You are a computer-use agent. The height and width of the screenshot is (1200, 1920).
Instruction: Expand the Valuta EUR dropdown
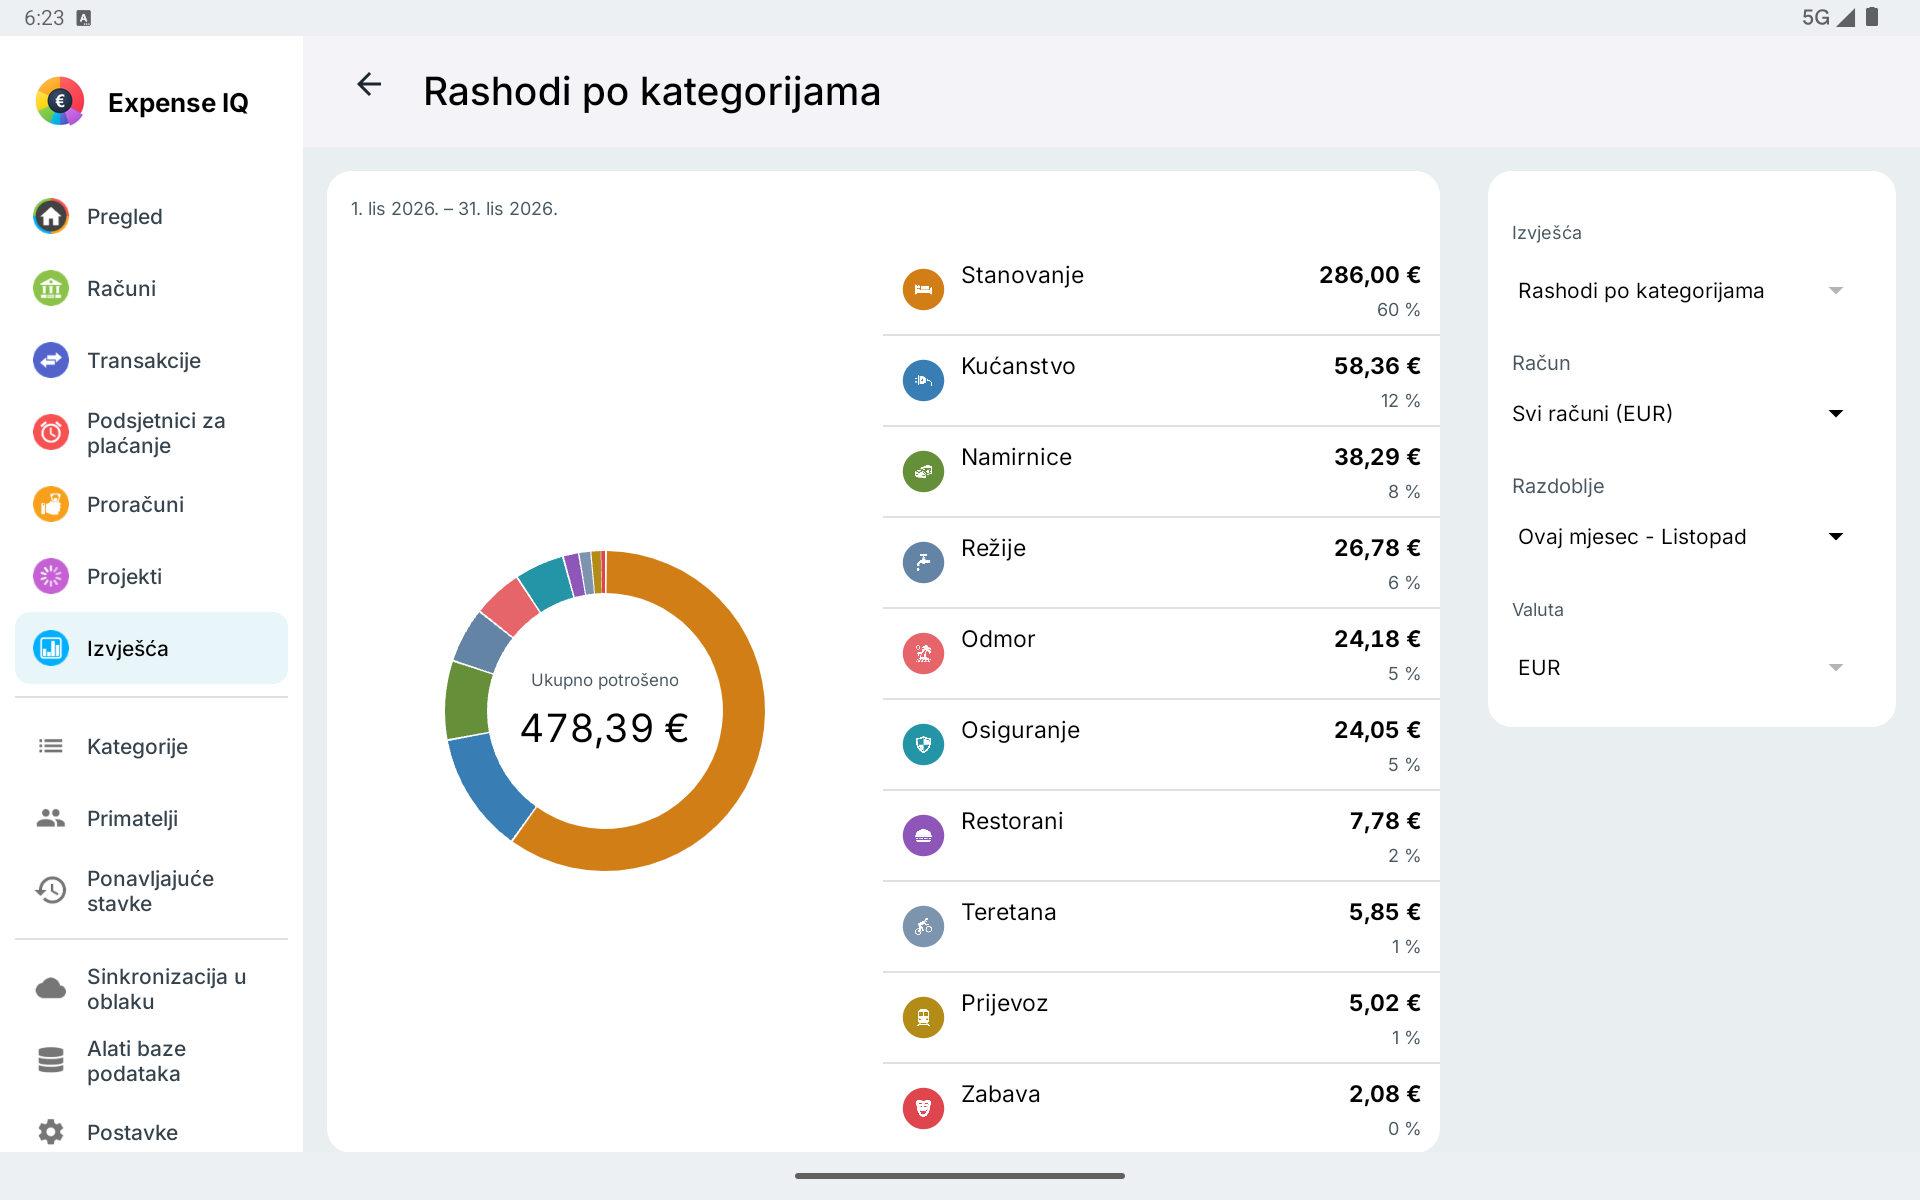pyautogui.click(x=1680, y=668)
